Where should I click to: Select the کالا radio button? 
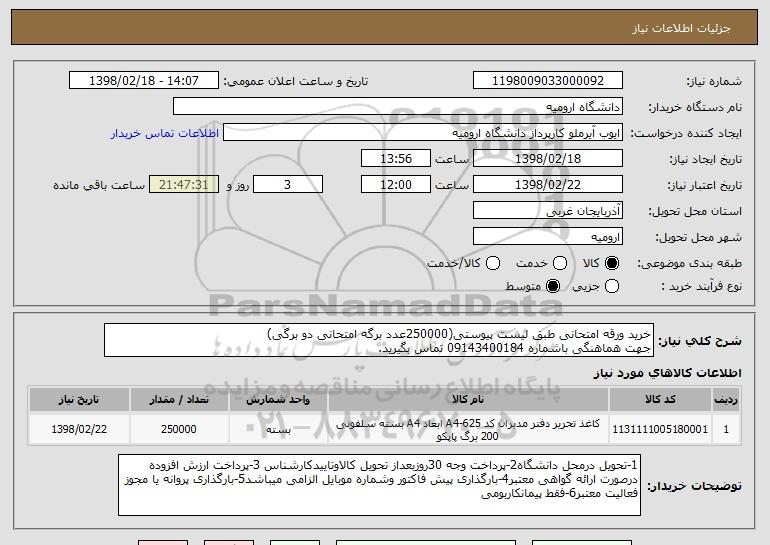[x=611, y=263]
